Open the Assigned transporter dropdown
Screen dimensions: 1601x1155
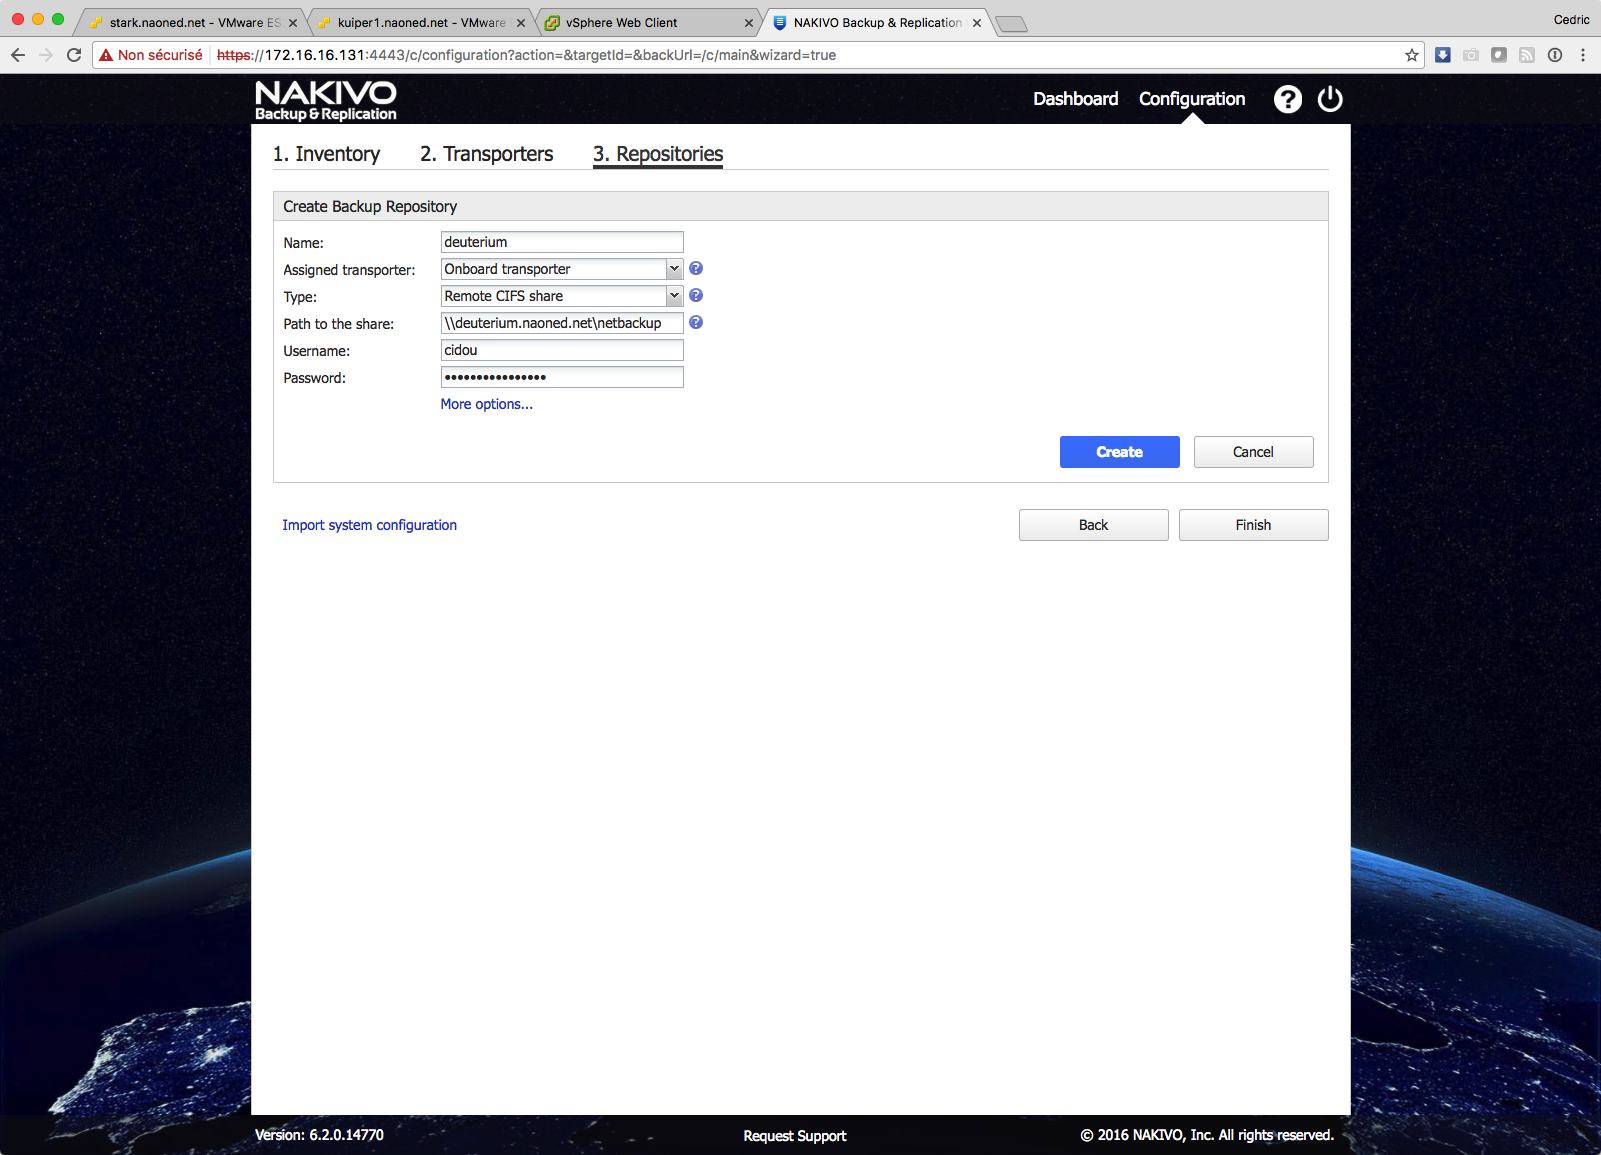[562, 269]
